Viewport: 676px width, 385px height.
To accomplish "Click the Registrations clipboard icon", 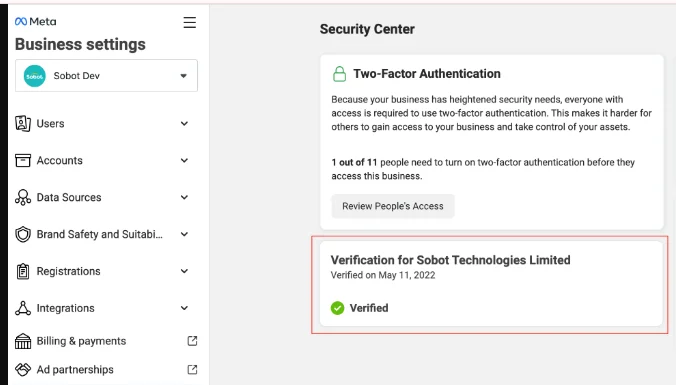I will coord(23,271).
